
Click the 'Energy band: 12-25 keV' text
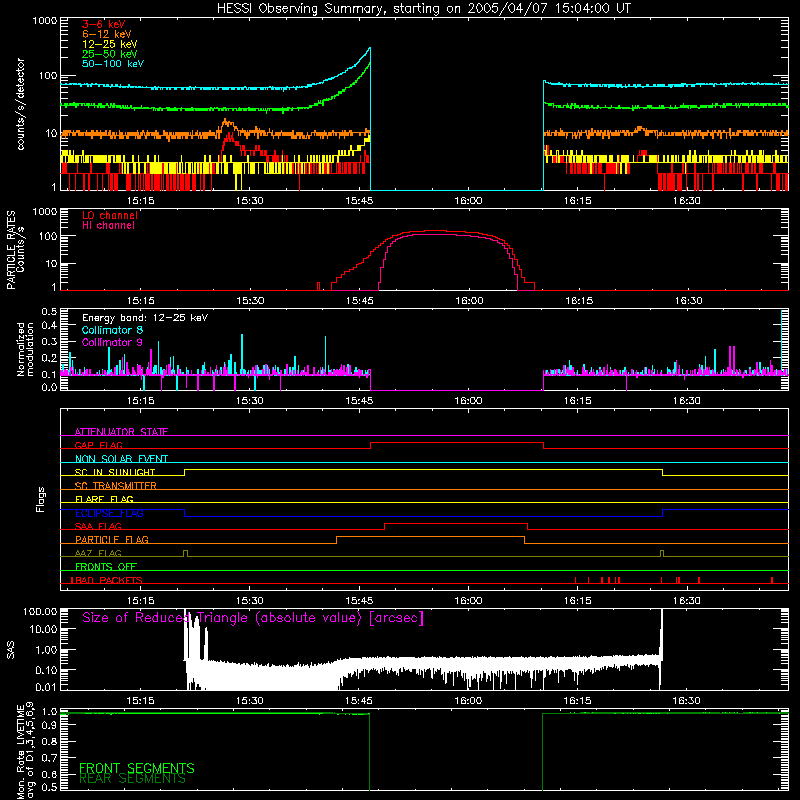(x=145, y=318)
